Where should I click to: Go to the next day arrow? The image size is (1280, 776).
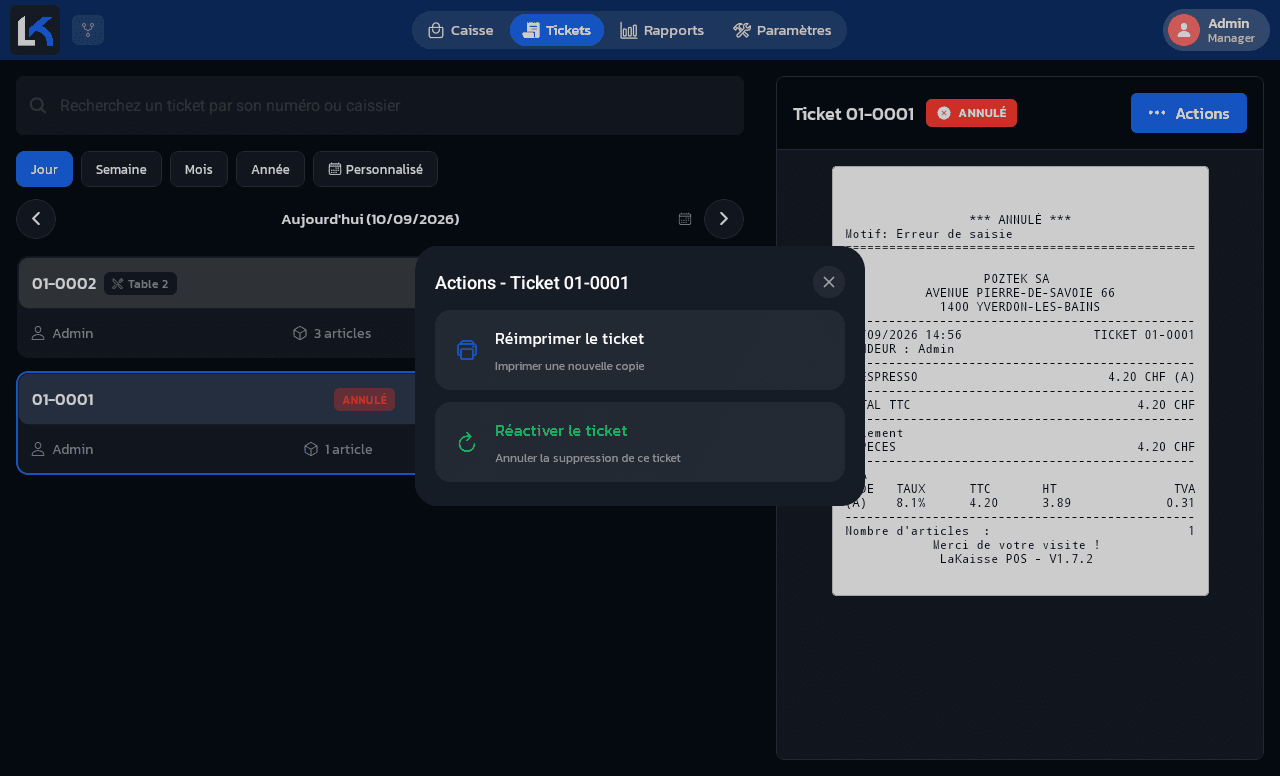tap(724, 219)
